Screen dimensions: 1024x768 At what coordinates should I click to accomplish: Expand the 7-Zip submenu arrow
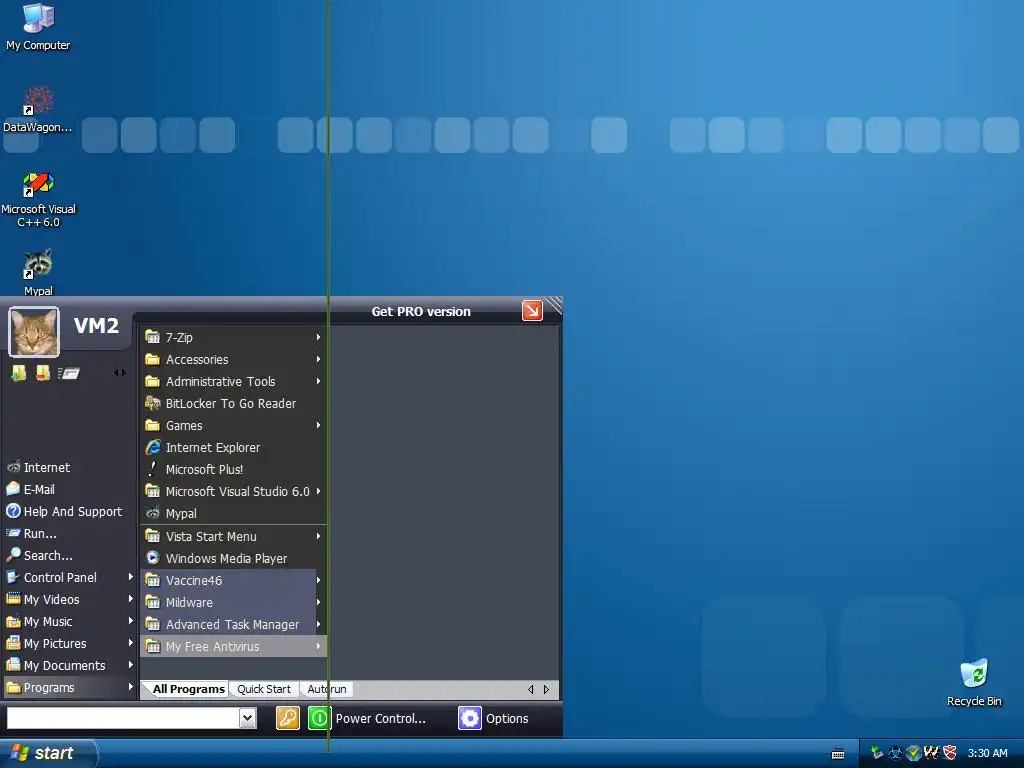point(319,337)
